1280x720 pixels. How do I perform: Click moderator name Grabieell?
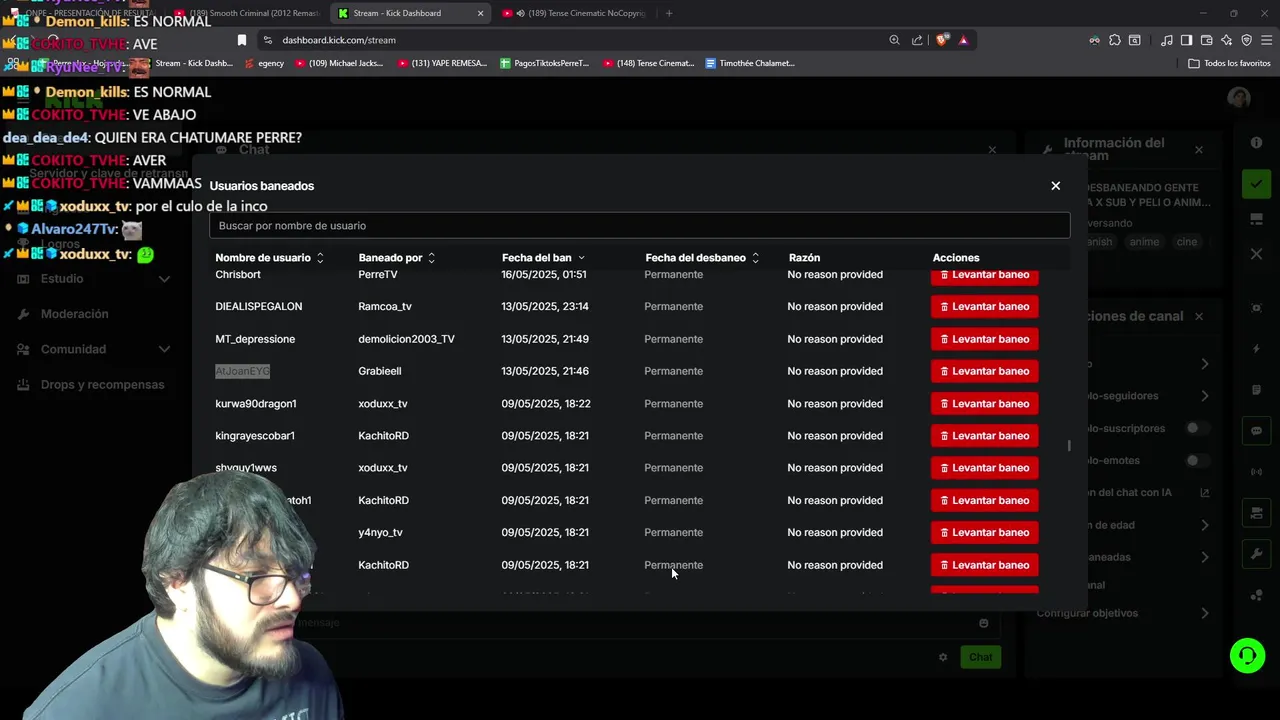(379, 371)
